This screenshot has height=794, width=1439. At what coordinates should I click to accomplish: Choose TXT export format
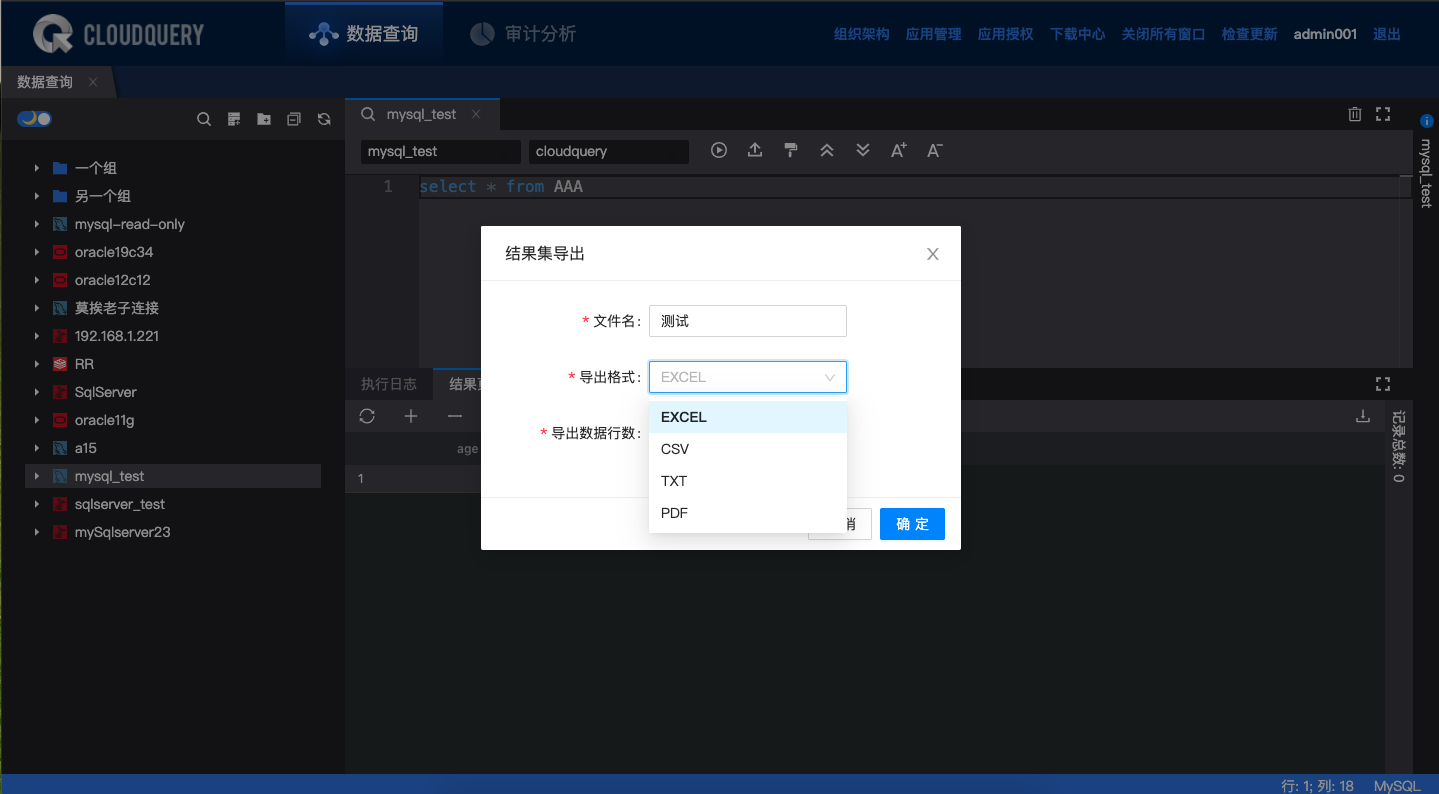748,481
